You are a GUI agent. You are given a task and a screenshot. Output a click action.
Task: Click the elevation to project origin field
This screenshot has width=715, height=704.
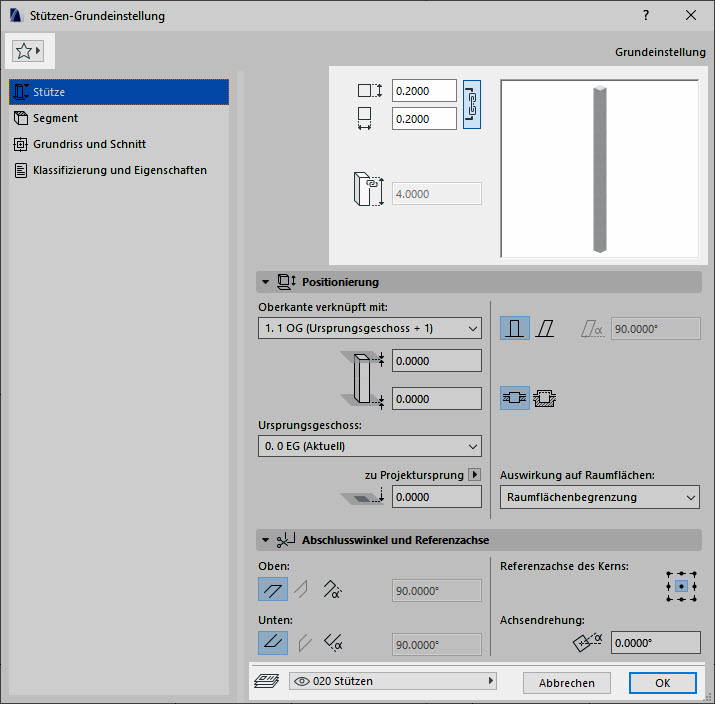(x=436, y=497)
